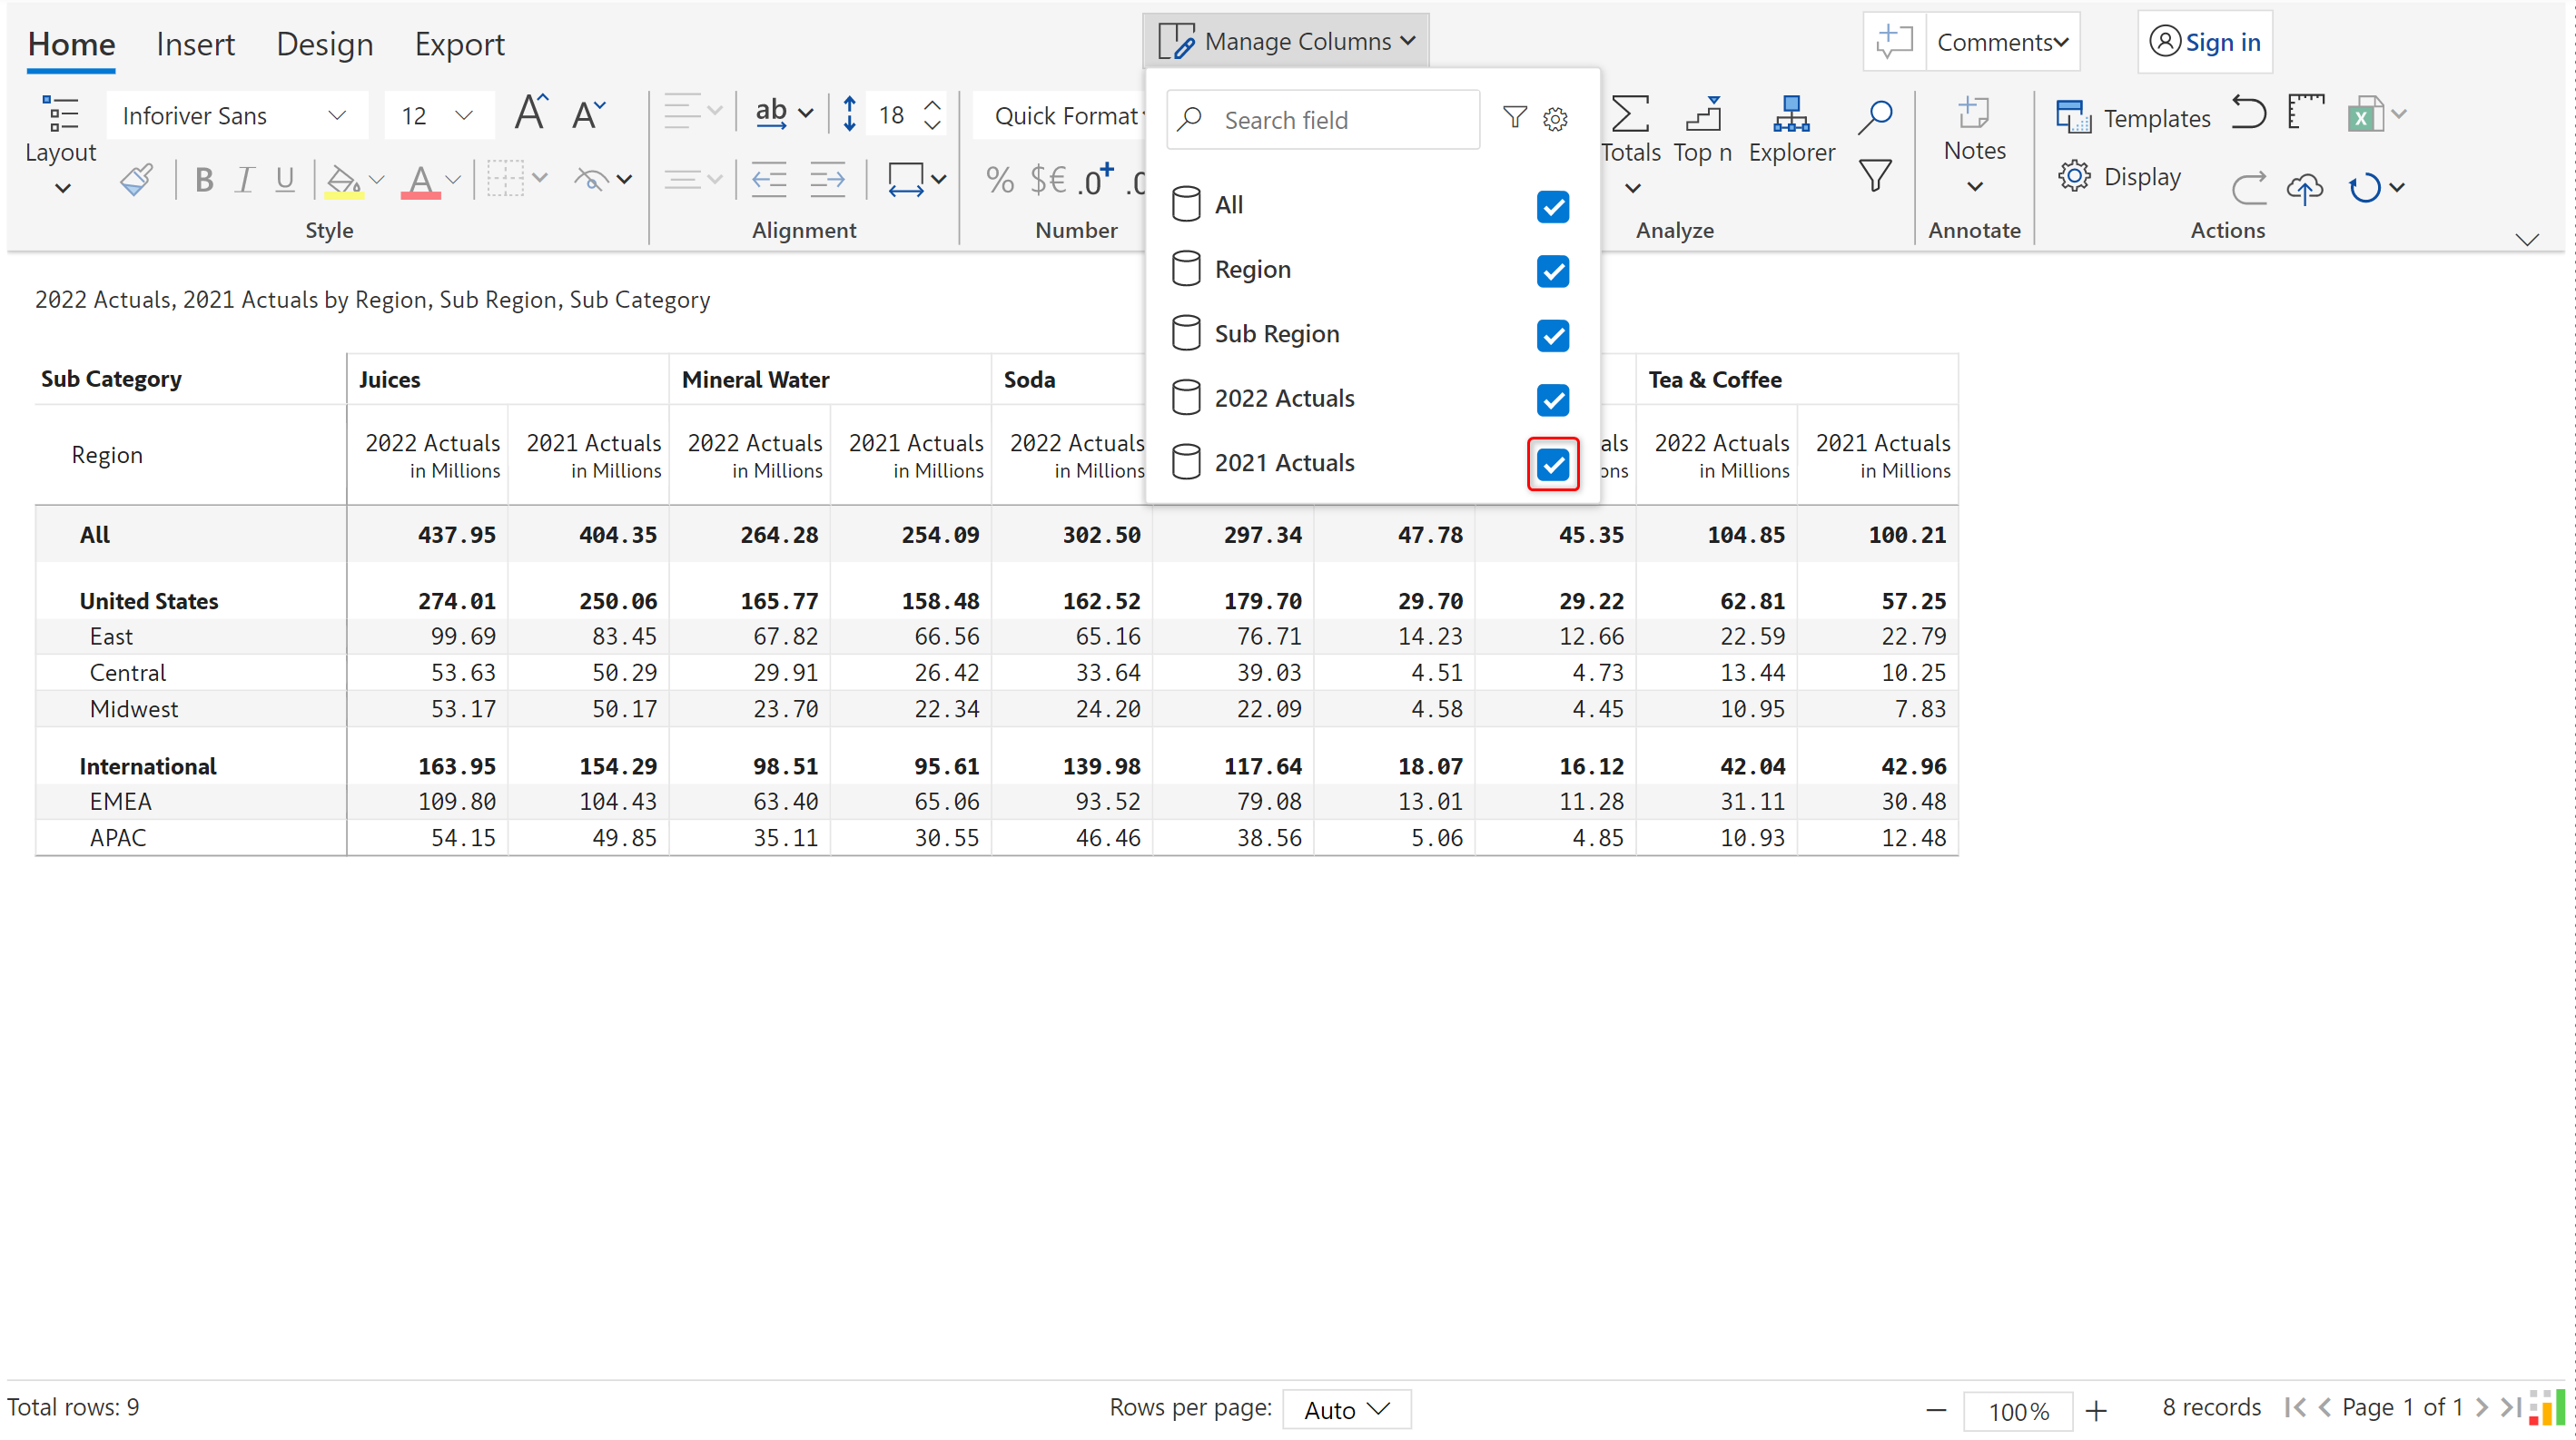Click the Sign in button
The width and height of the screenshot is (2576, 1440).
2205,42
